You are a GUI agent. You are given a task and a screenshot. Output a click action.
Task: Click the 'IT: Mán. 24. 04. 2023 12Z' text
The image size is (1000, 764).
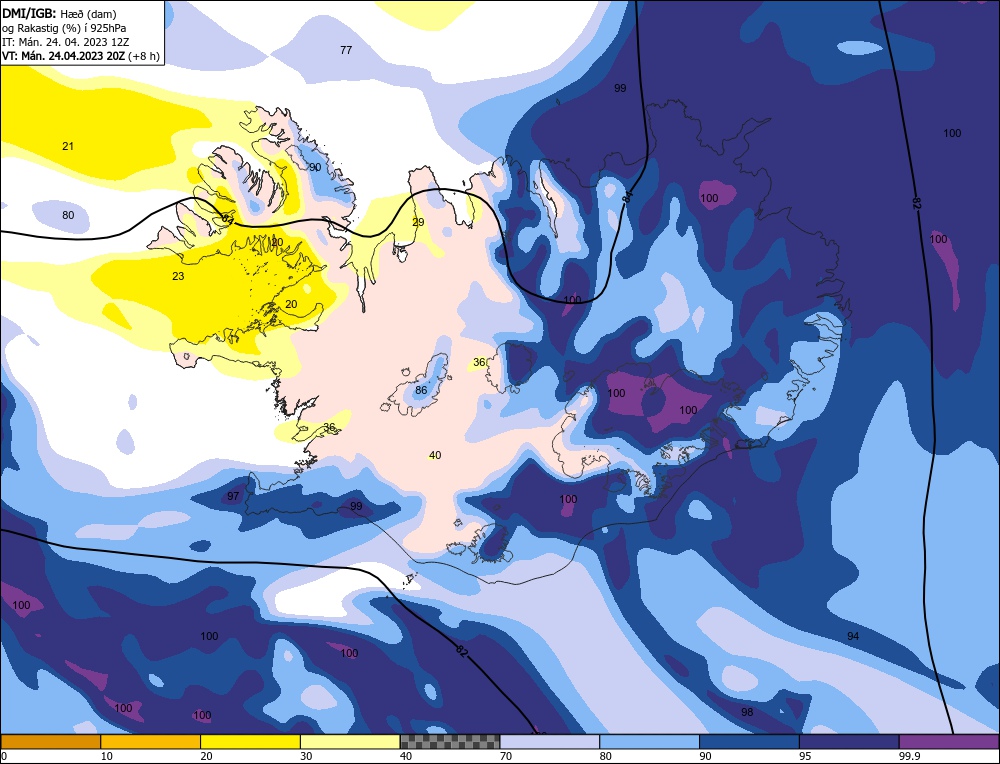[x=65, y=41]
